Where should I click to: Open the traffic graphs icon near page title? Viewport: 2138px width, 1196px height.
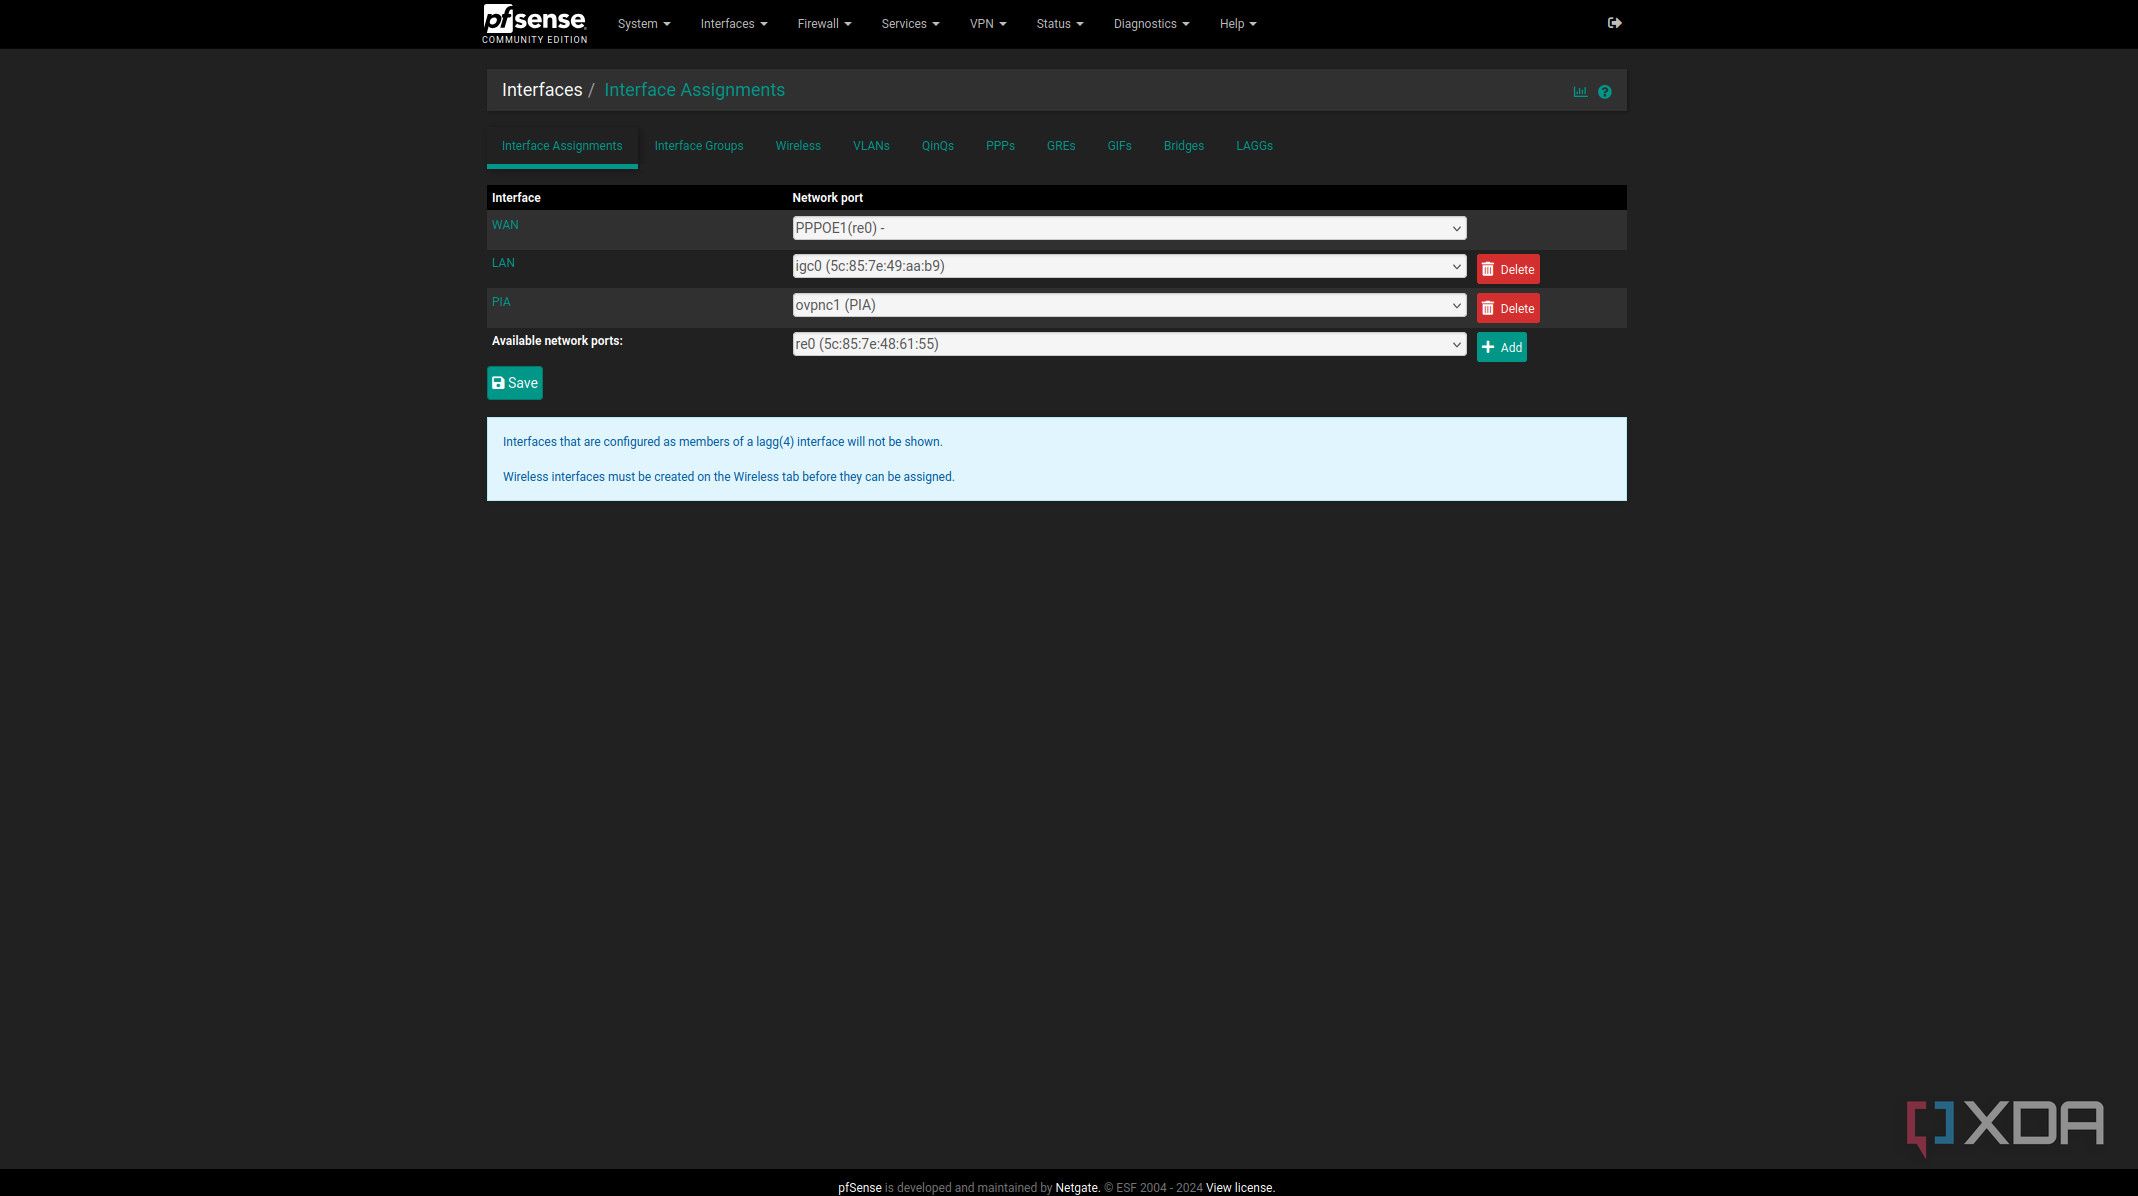click(x=1580, y=90)
